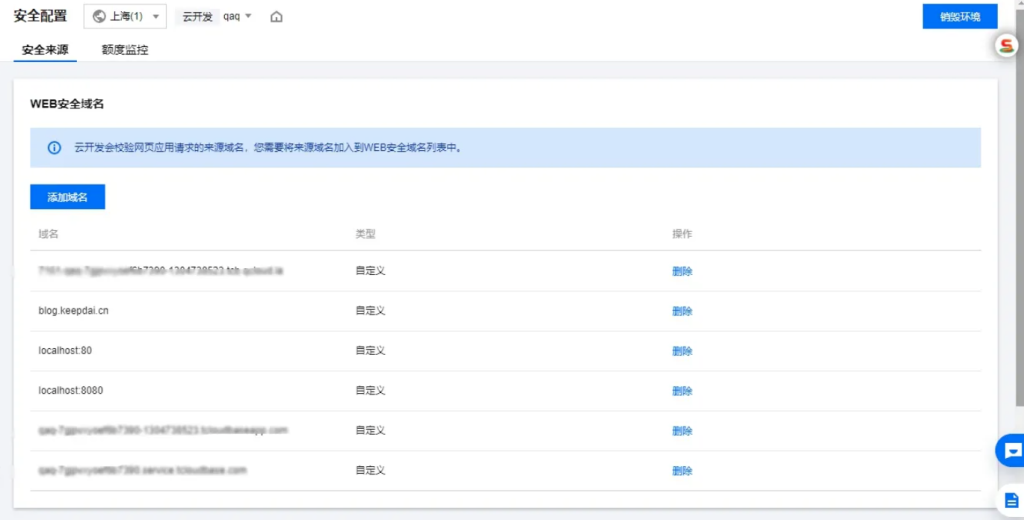Open the chat support bubble icon
This screenshot has width=1024, height=520.
pos(1011,450)
